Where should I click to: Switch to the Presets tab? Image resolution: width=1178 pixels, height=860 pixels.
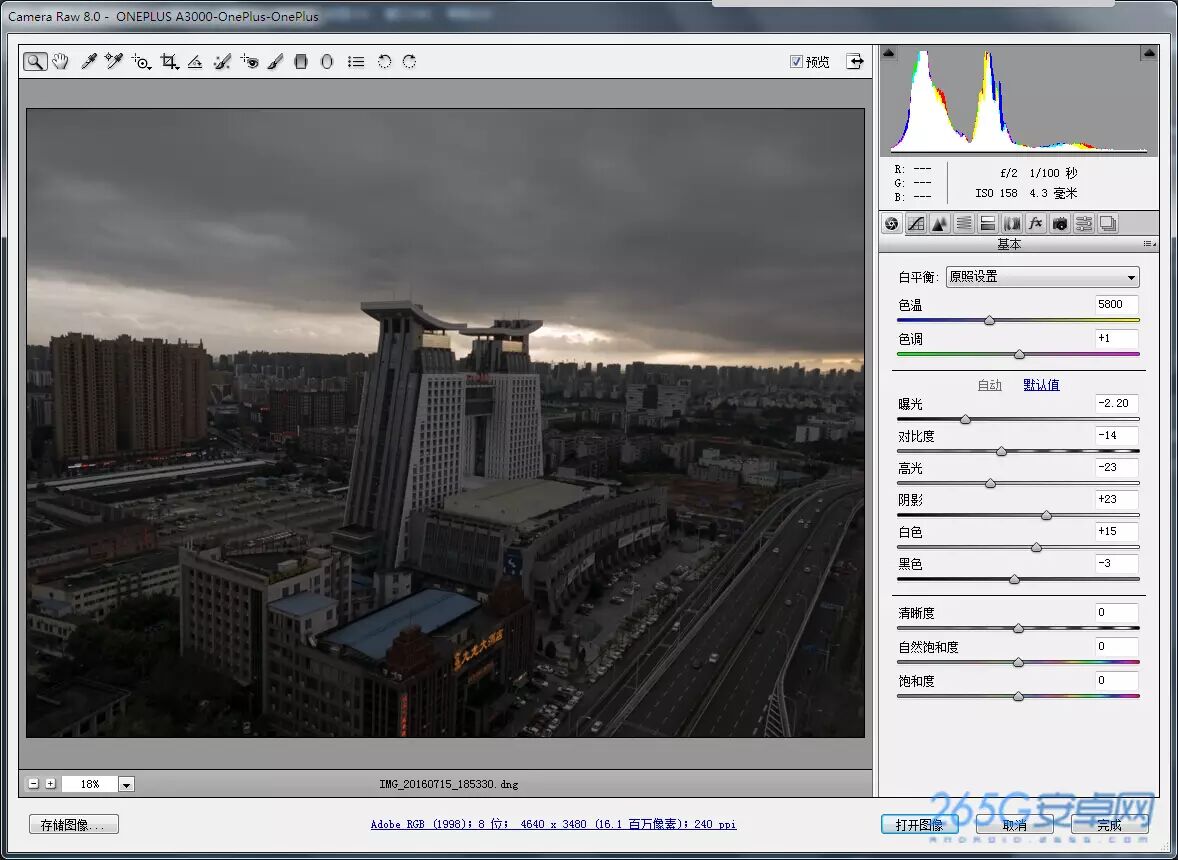[1084, 223]
